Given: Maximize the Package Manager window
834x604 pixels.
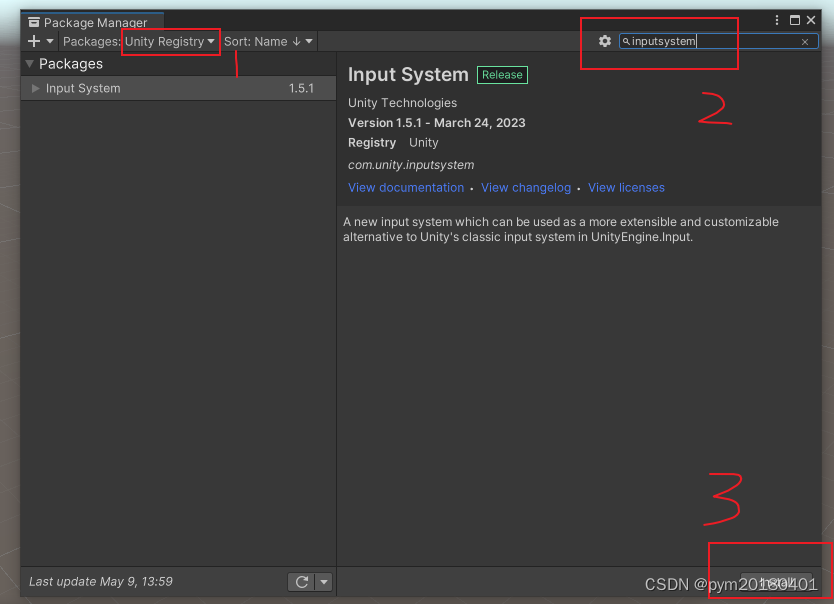Looking at the screenshot, I should coord(795,20).
